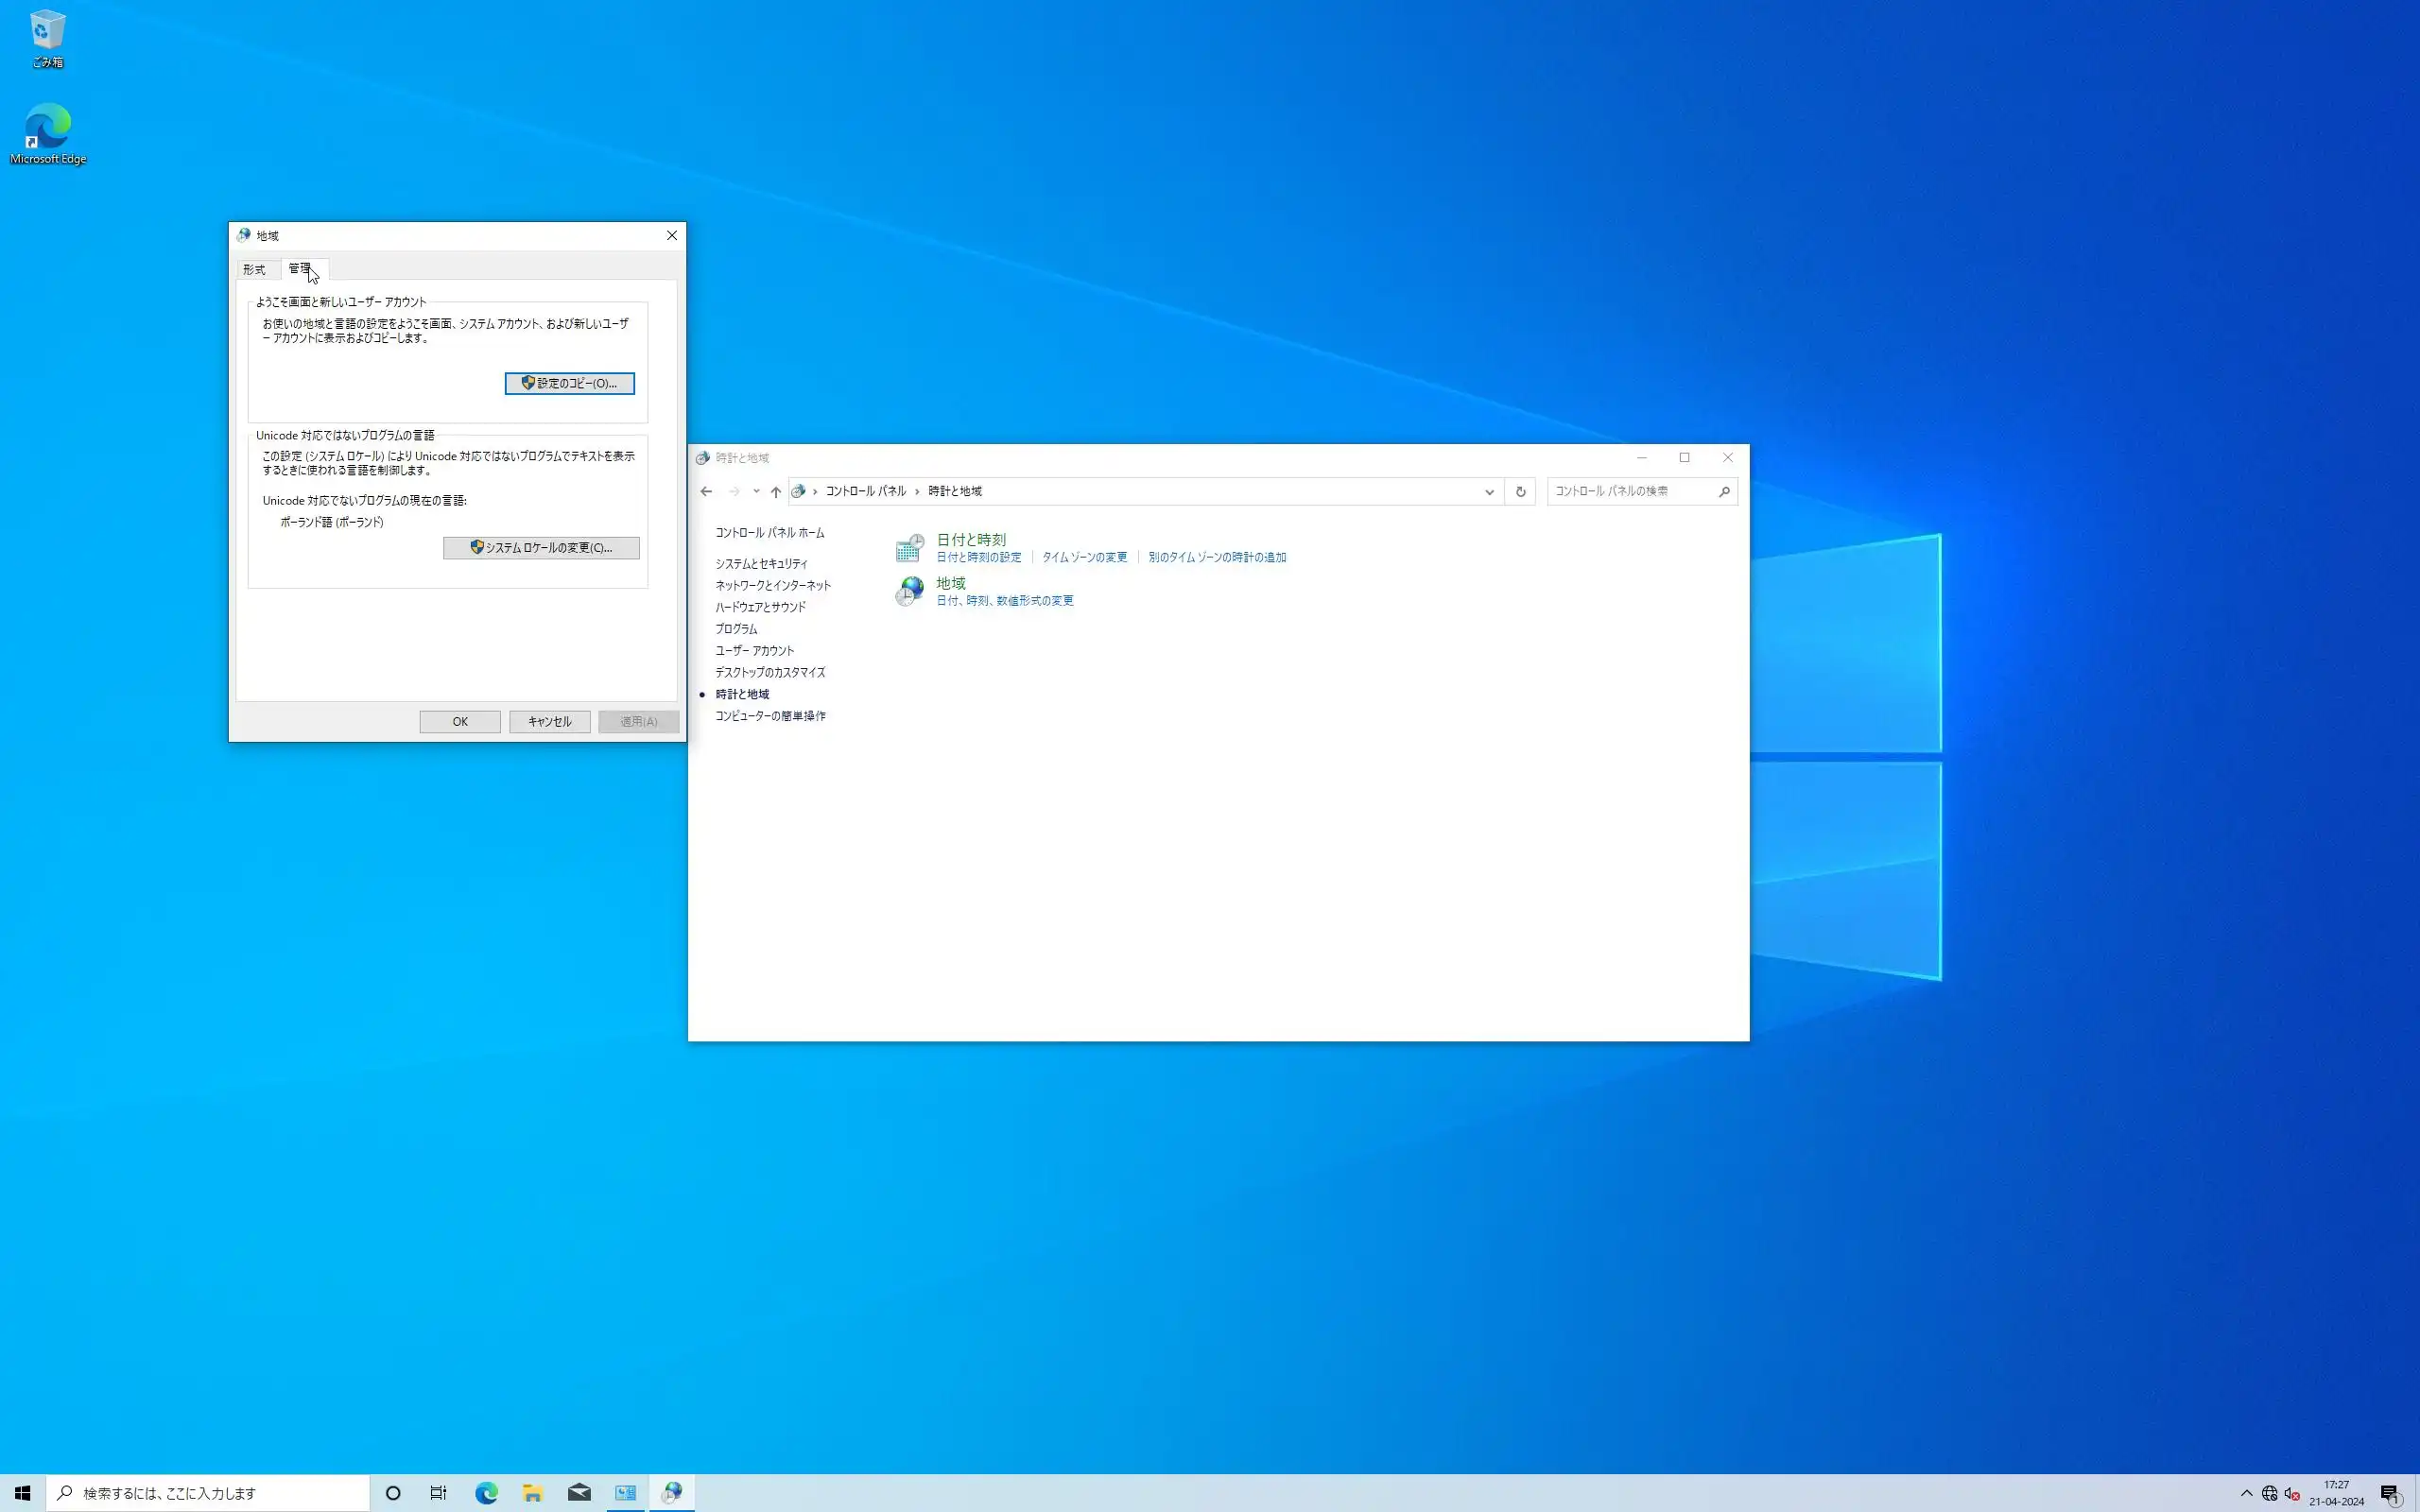The width and height of the screenshot is (2420, 1512).
Task: Open the タイム ゾーンの変更 link
Action: [1084, 558]
